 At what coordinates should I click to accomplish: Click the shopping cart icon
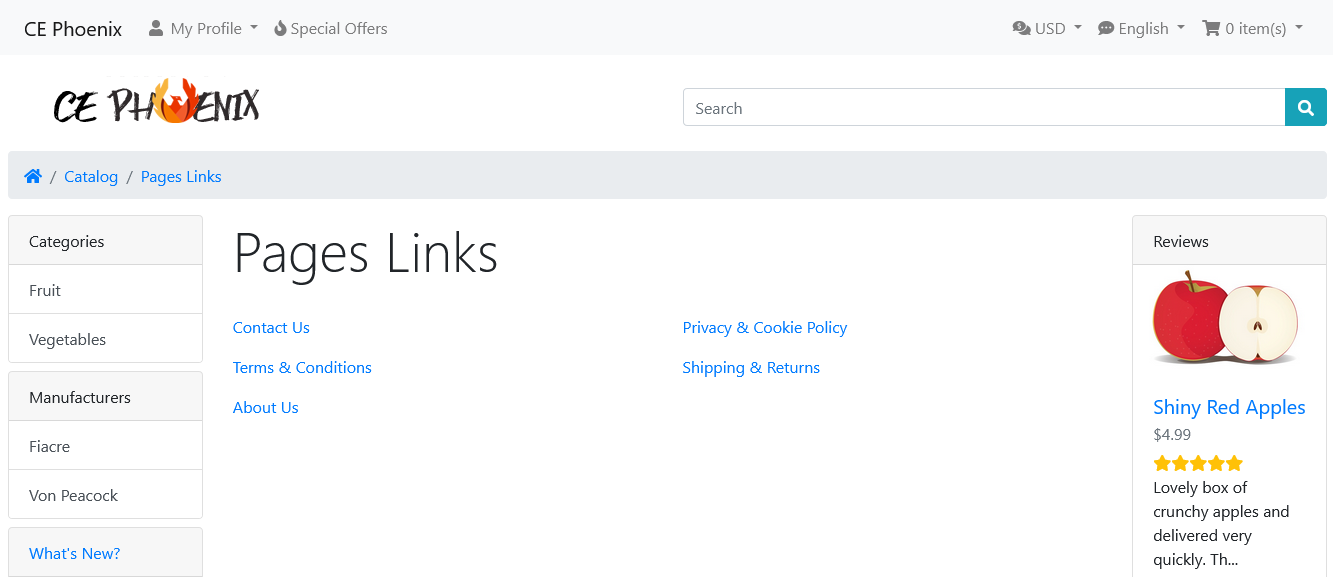(1211, 28)
